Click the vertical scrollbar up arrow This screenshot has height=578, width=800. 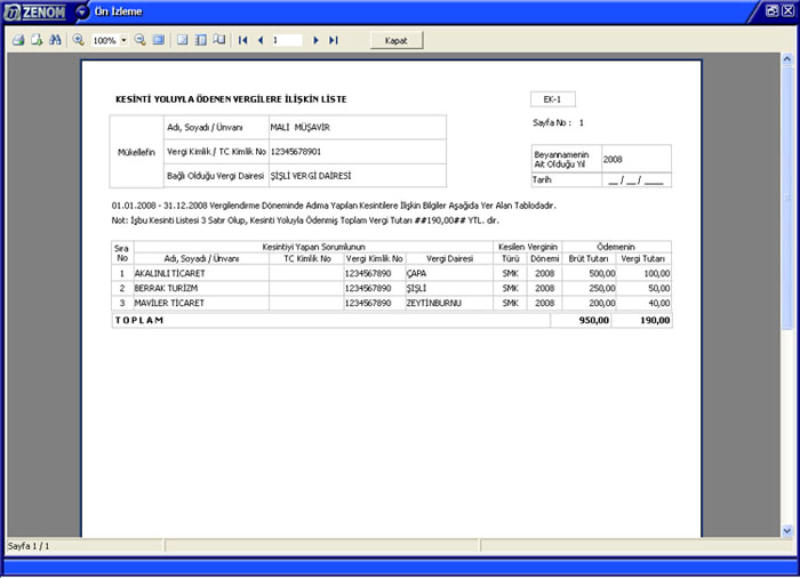[787, 59]
